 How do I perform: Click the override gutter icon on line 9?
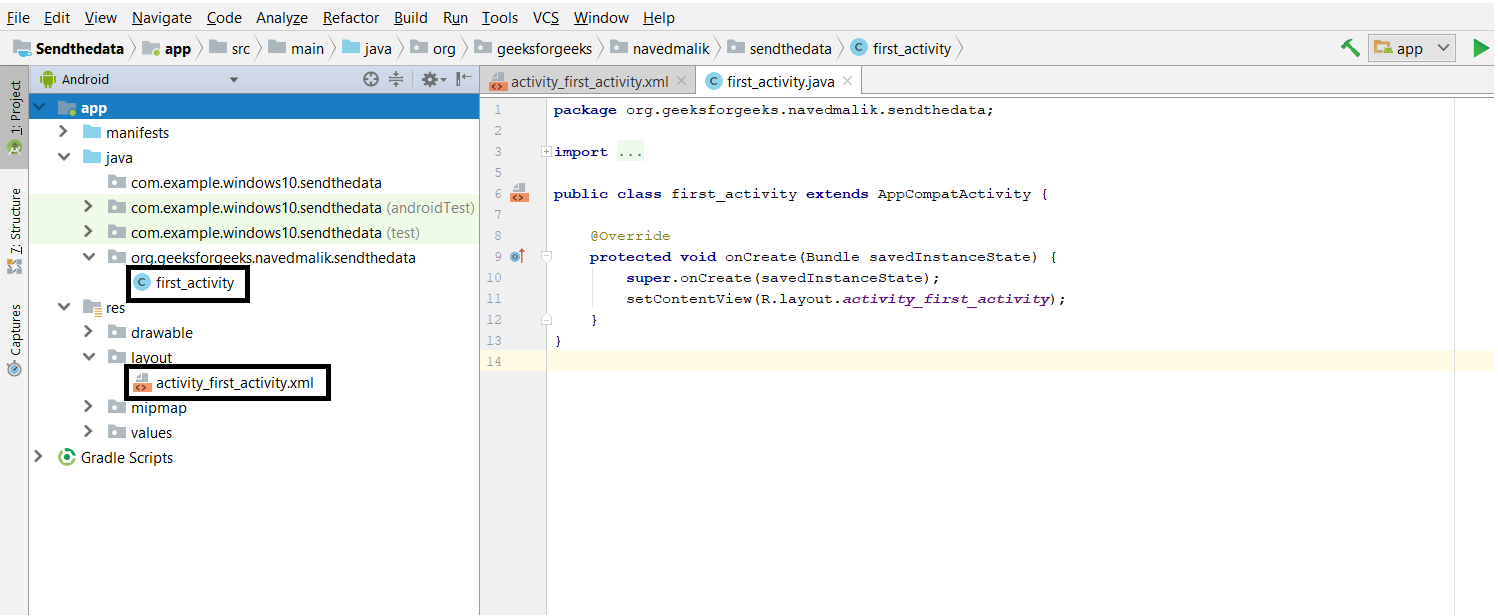point(516,257)
